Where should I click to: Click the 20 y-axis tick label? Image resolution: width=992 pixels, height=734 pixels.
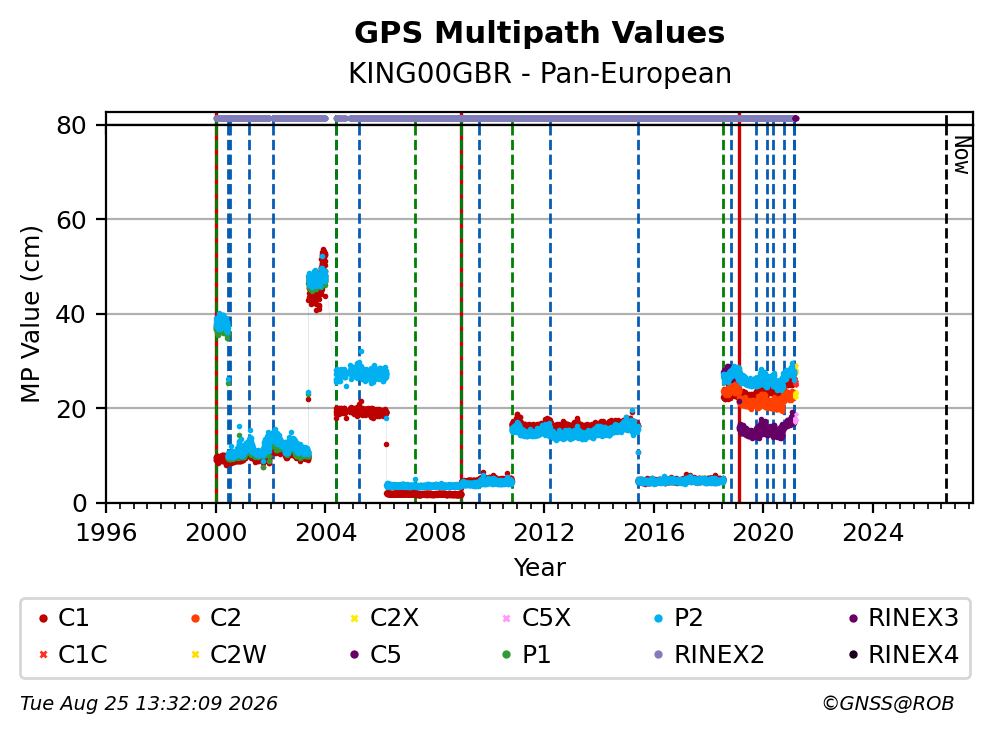point(71,409)
